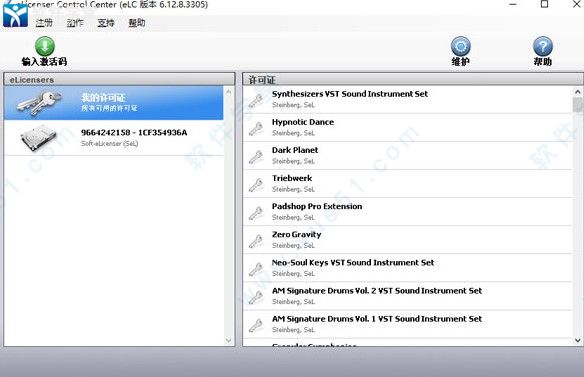This screenshot has height=377, width=584.
Task: Click key icon beside Padshop Pro Extension
Action: (x=256, y=212)
